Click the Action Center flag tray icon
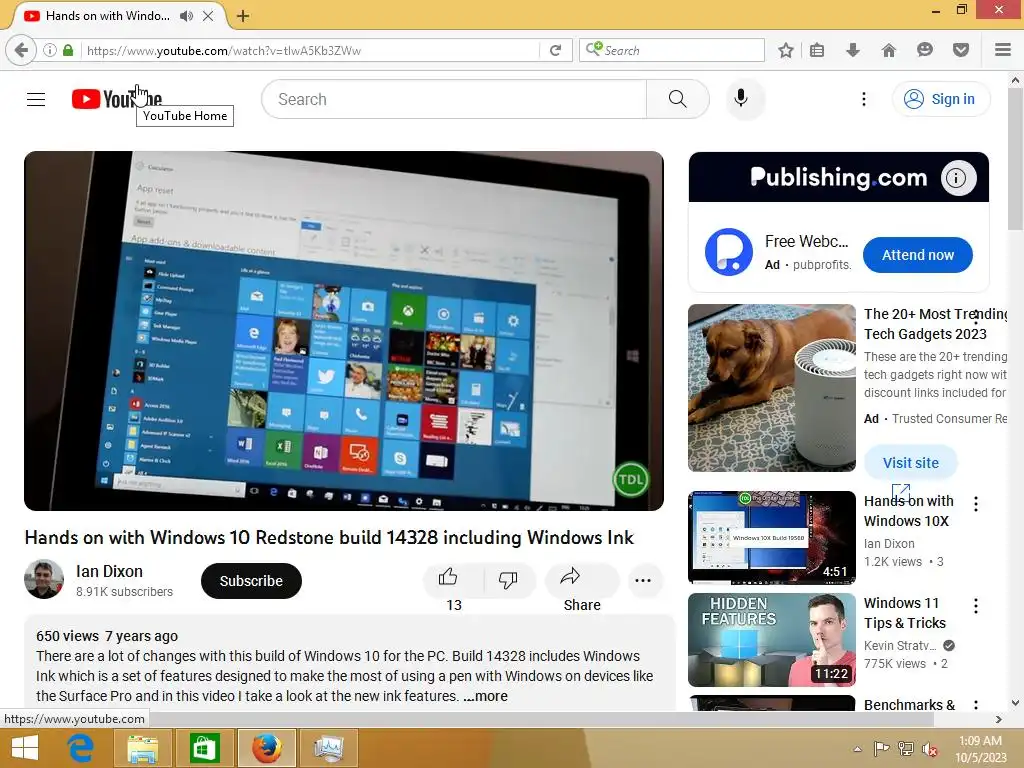The image size is (1024, 768). pos(882,749)
